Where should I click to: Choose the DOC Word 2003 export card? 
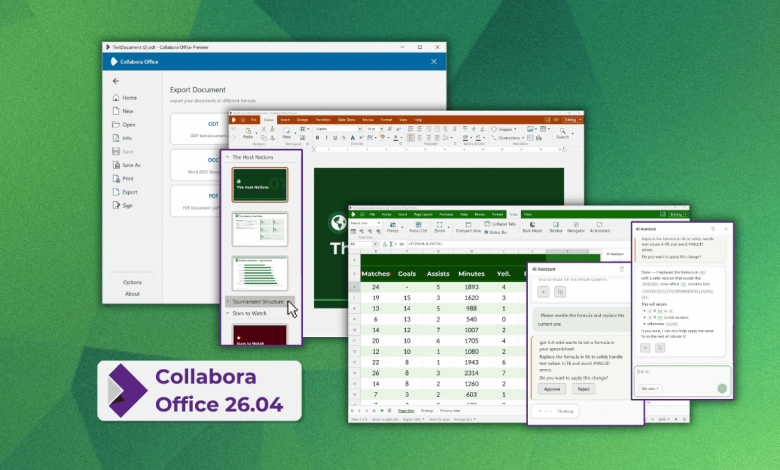[195, 165]
